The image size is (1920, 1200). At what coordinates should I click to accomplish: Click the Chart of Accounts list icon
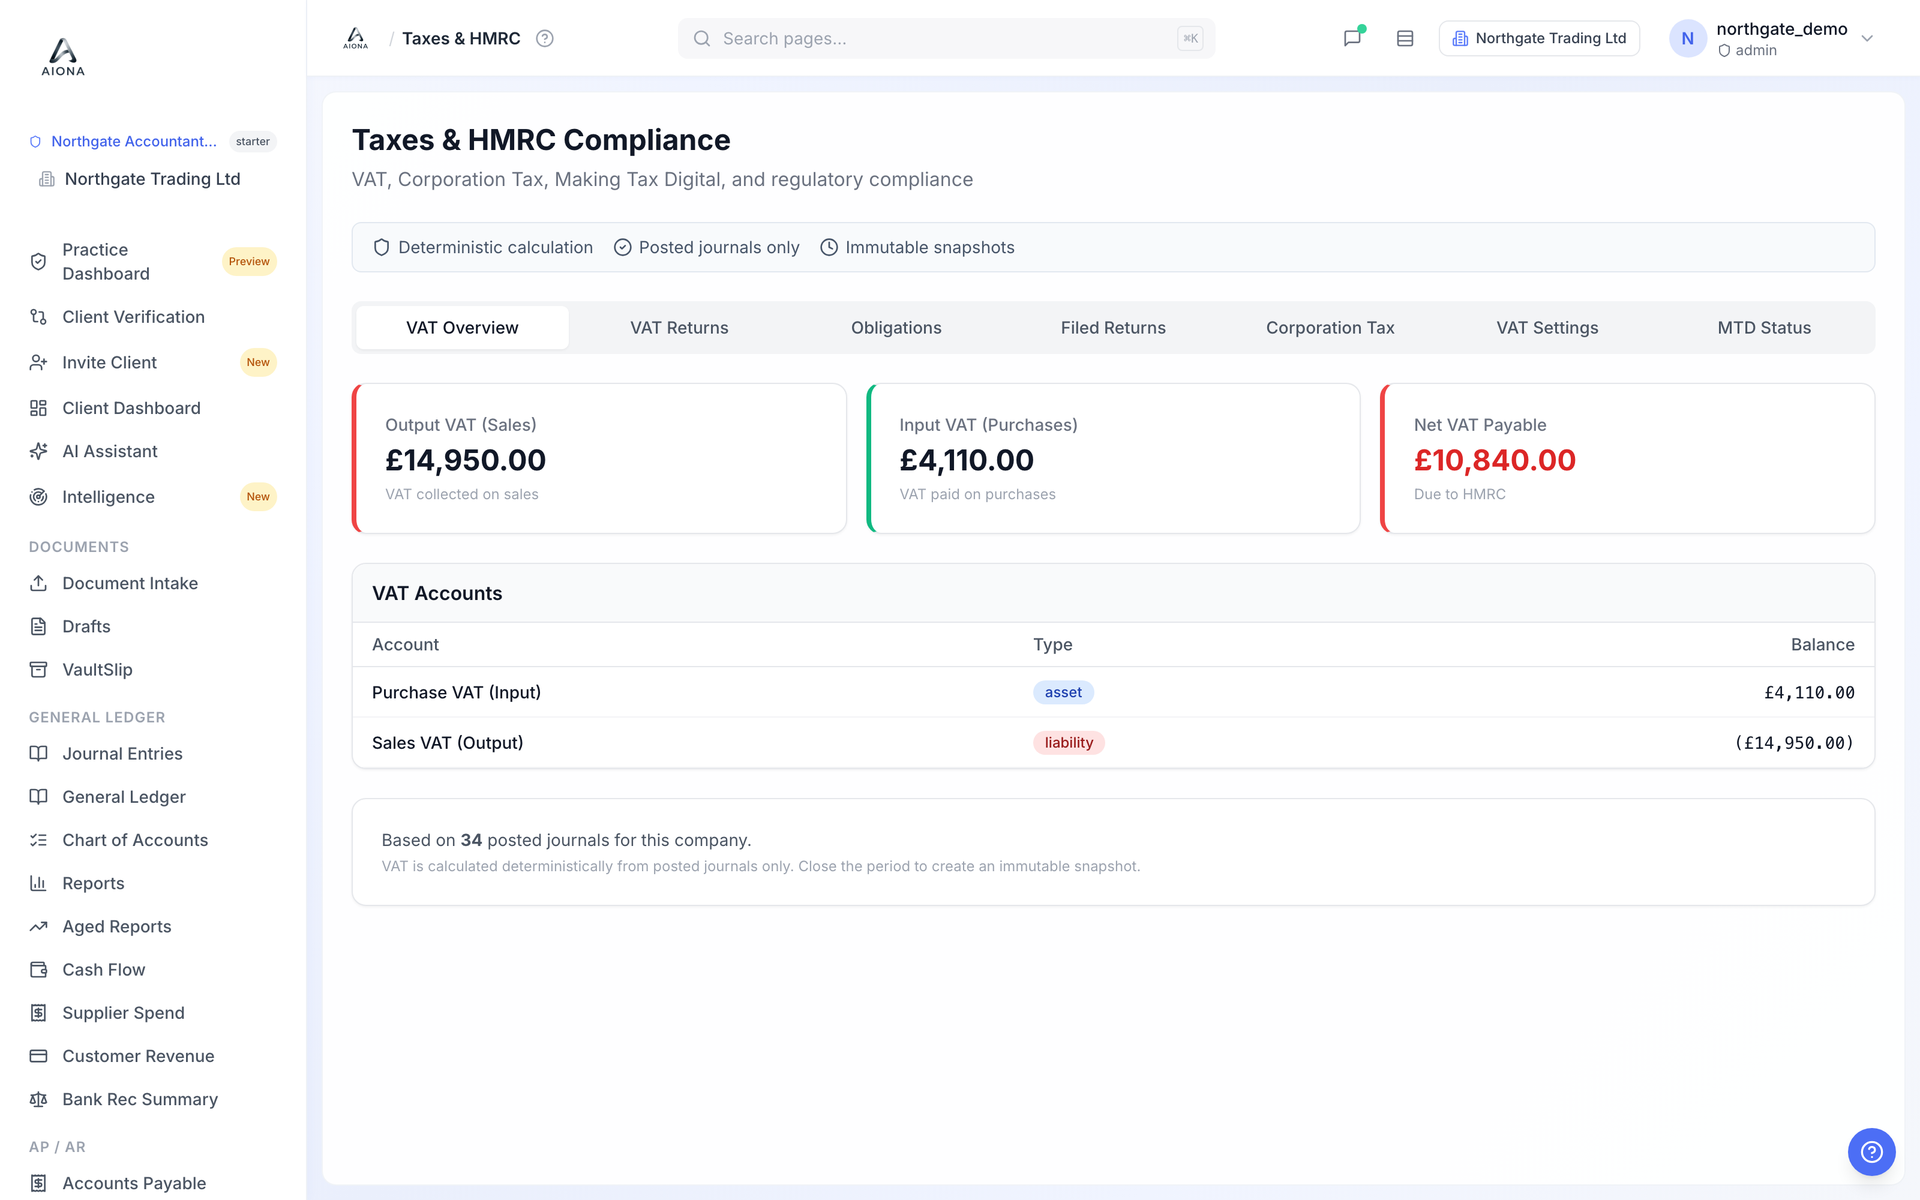click(x=38, y=840)
